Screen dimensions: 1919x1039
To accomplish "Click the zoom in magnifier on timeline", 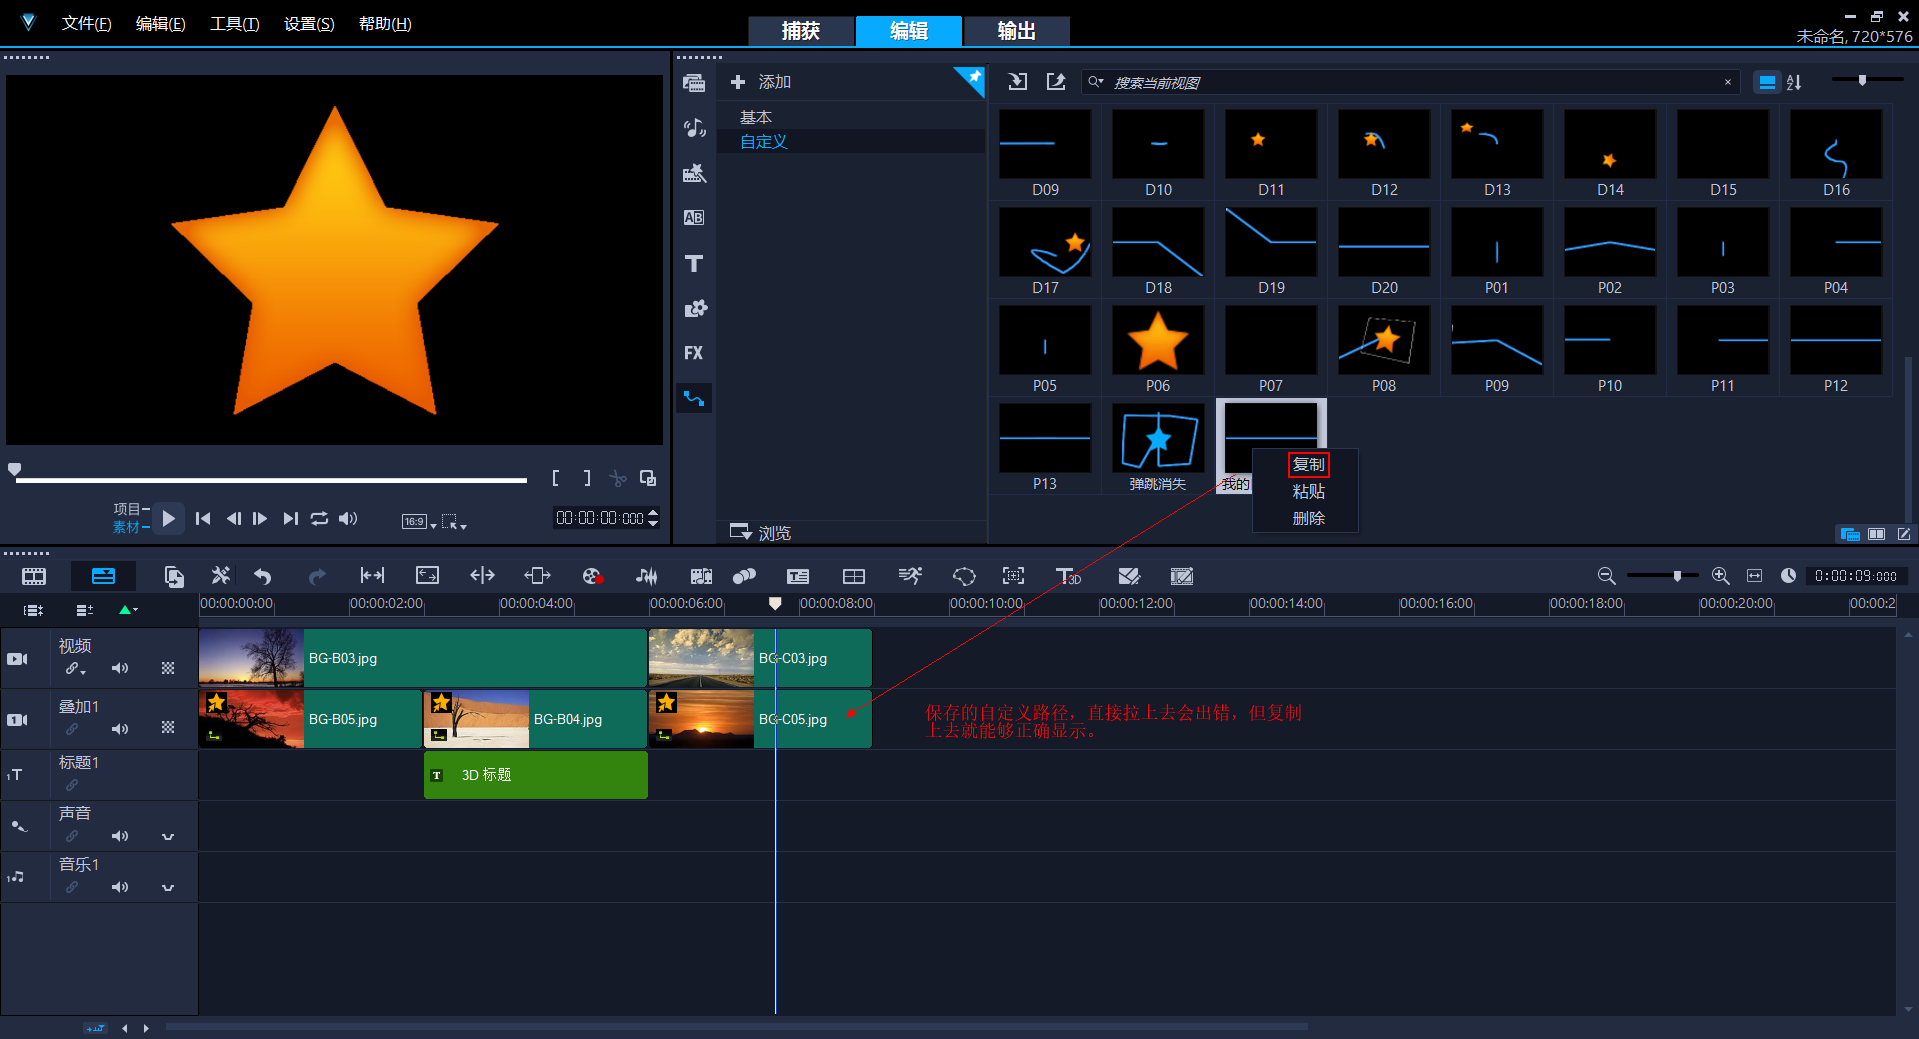I will pyautogui.click(x=1721, y=576).
